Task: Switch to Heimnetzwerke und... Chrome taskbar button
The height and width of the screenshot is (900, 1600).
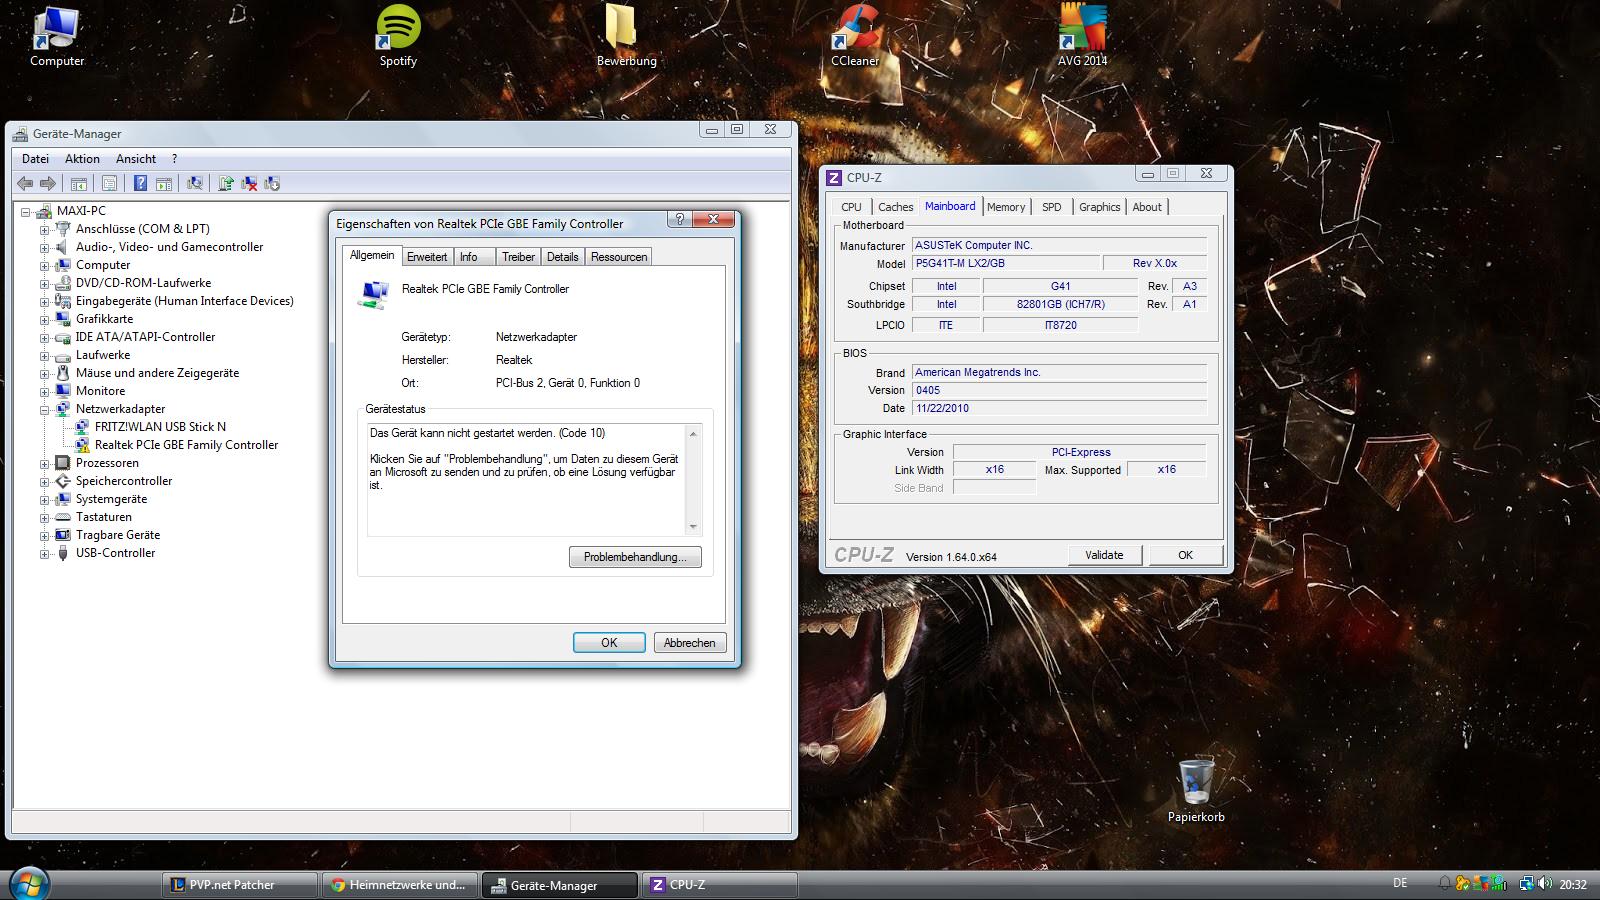Action: [x=400, y=885]
